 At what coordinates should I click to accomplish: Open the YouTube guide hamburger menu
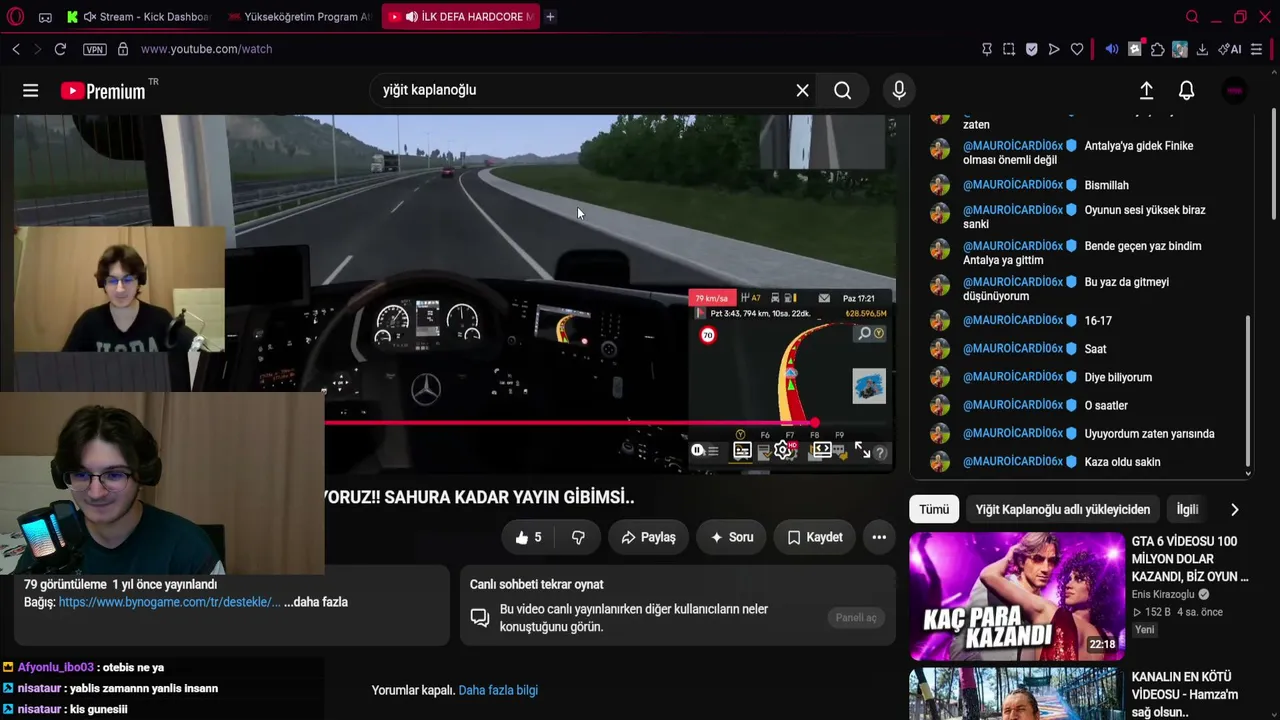[31, 91]
